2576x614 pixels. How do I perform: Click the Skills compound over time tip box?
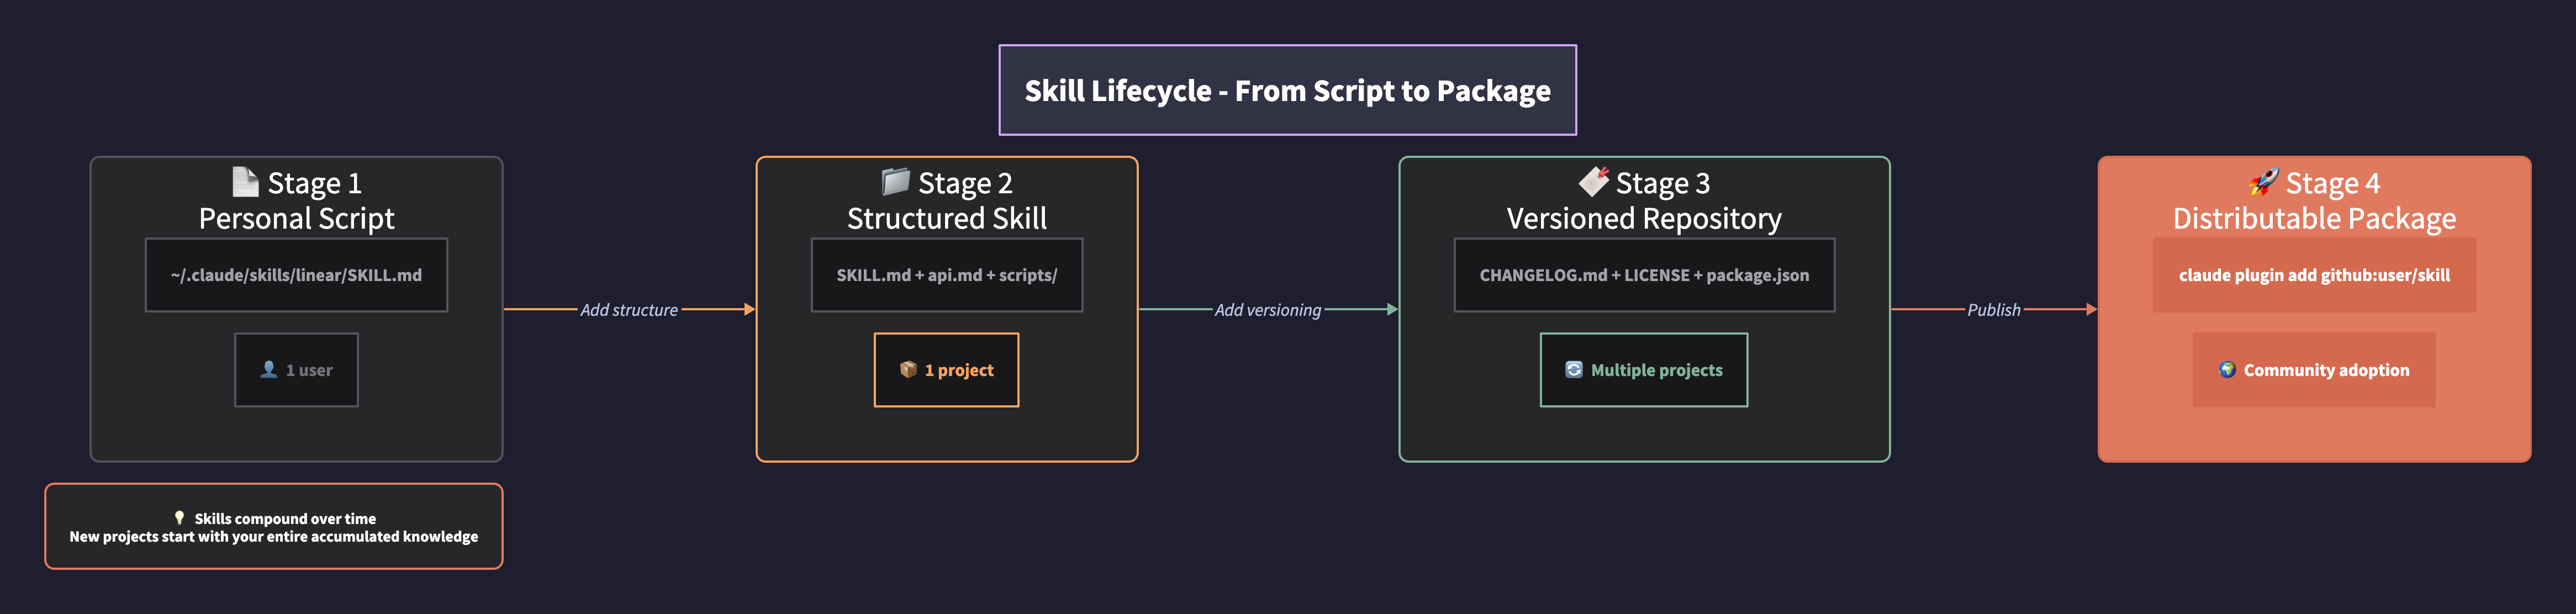click(x=274, y=527)
